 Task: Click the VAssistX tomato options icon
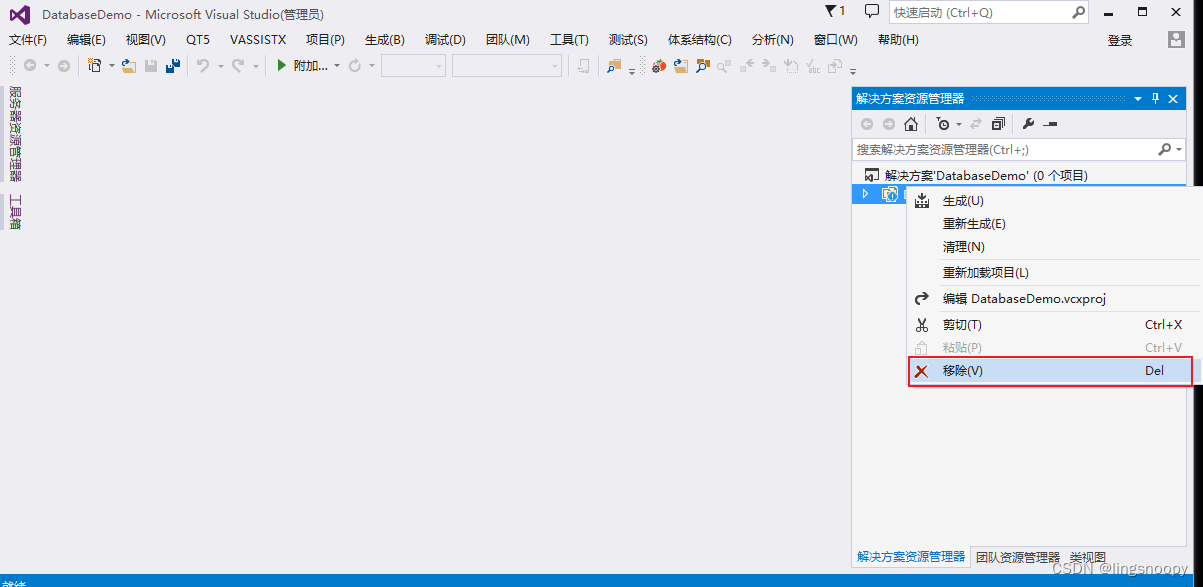tap(658, 66)
